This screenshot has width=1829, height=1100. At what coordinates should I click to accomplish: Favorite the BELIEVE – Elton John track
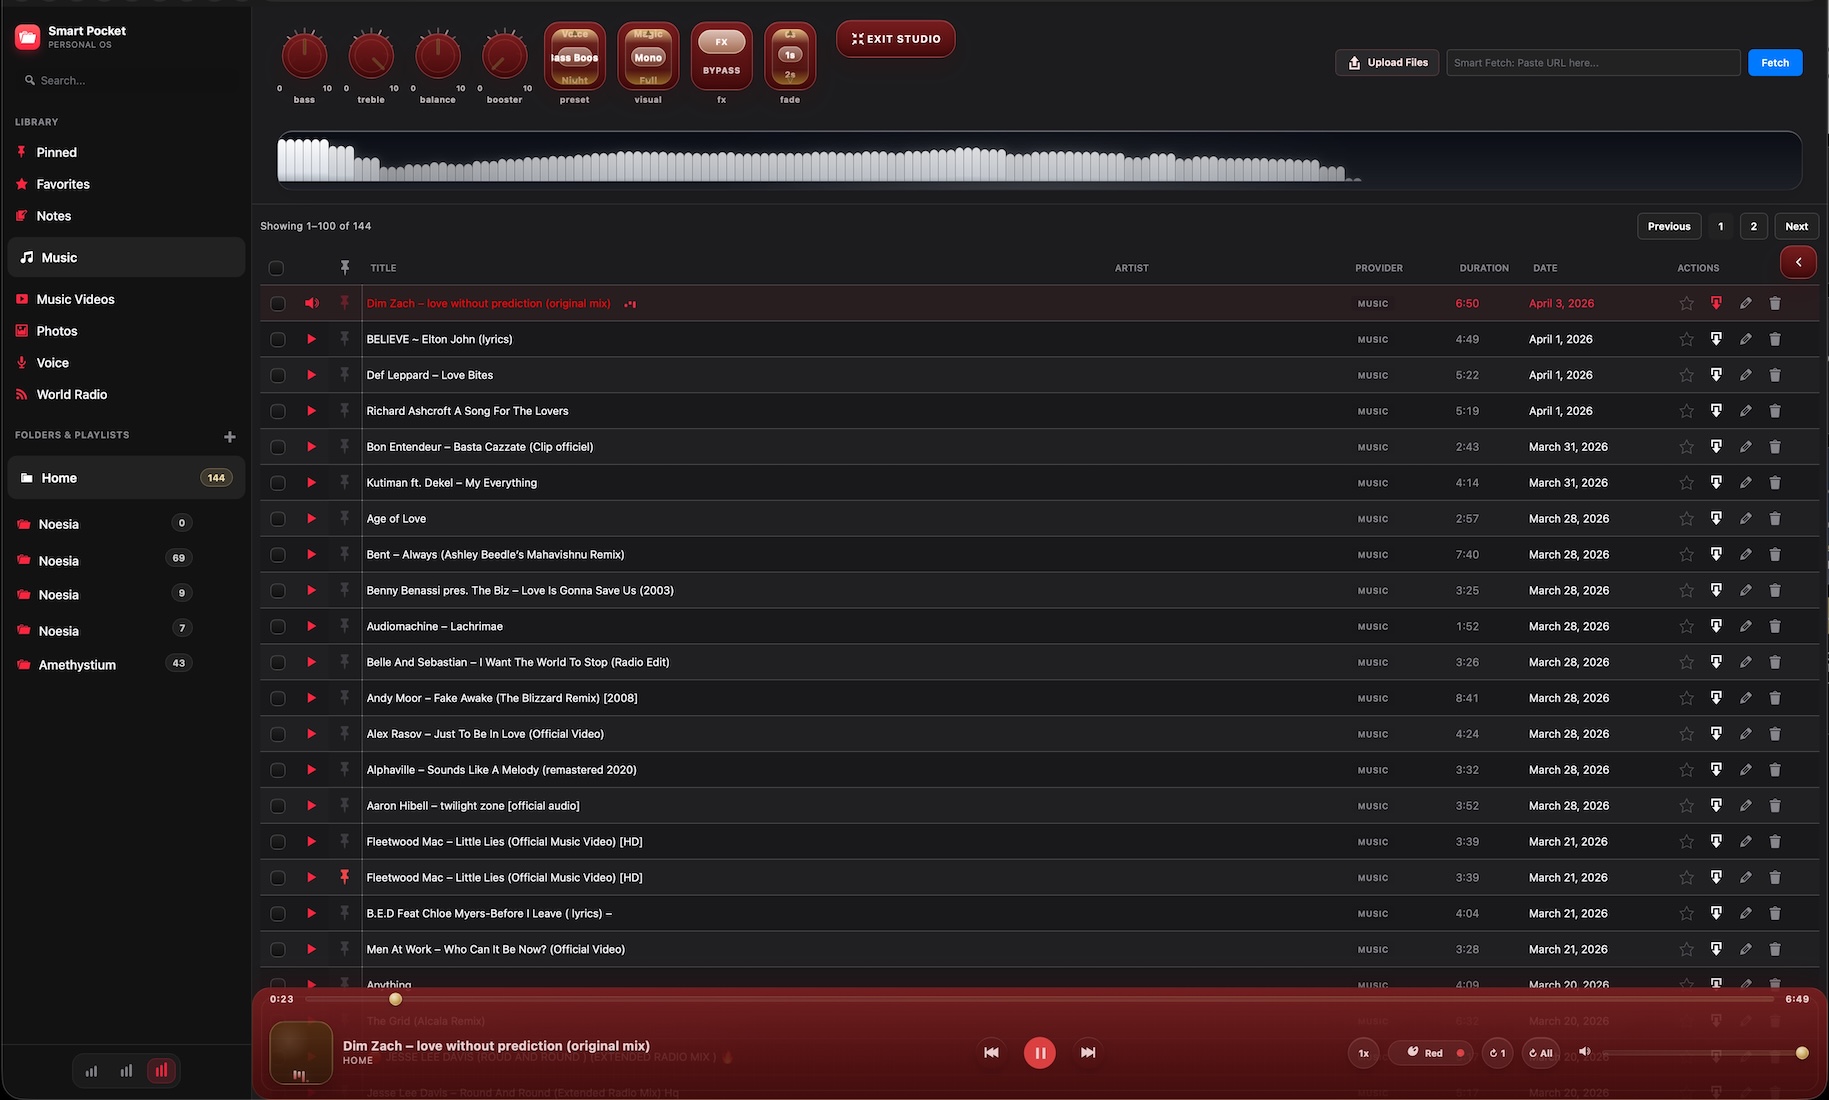1686,339
